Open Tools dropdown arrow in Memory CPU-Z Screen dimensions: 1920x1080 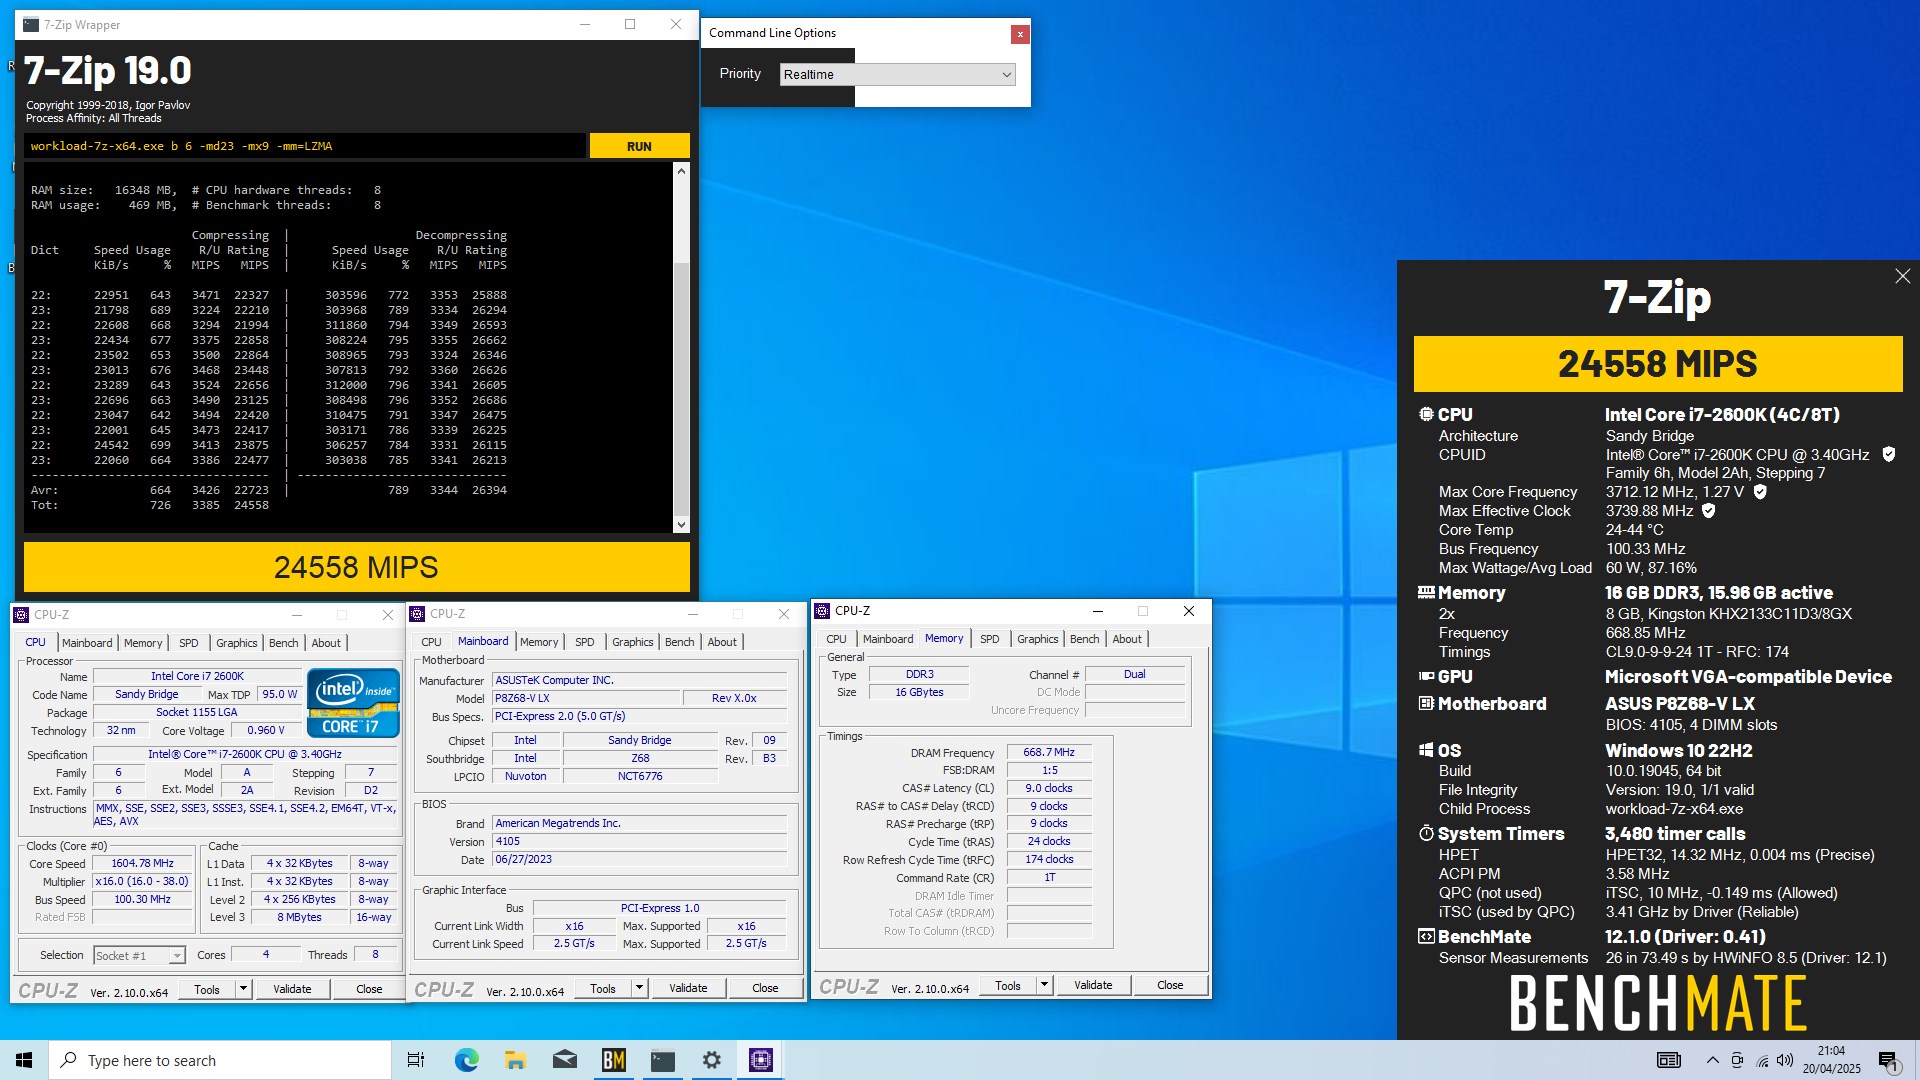click(1044, 985)
